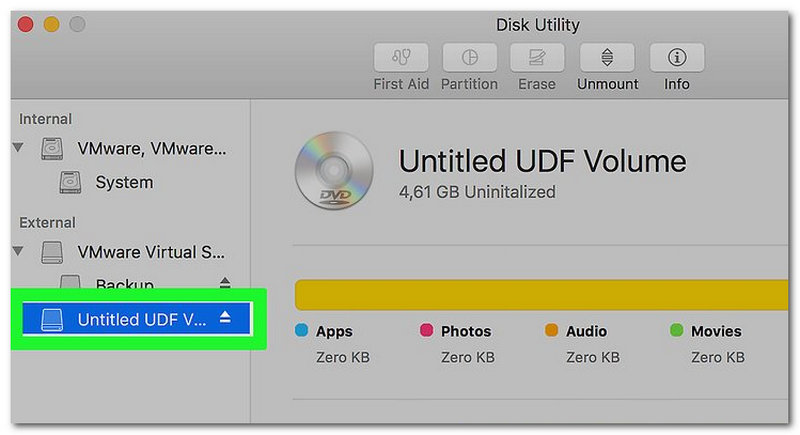This screenshot has width=800, height=435.
Task: Click the green Movies color dot
Action: [677, 330]
